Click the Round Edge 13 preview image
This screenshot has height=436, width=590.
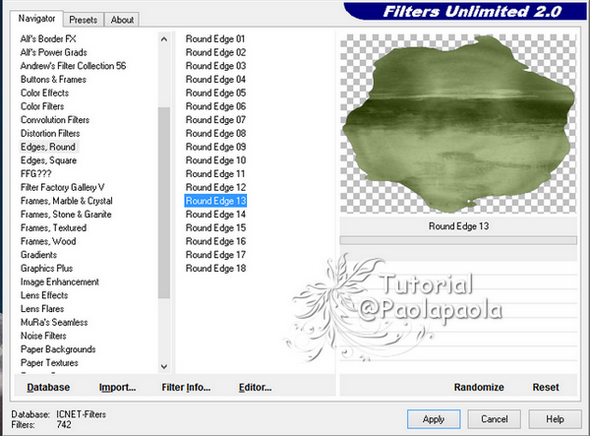458,123
